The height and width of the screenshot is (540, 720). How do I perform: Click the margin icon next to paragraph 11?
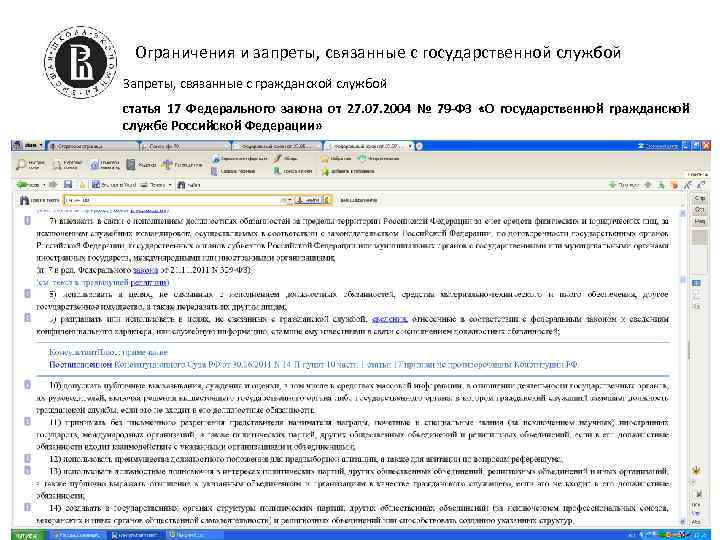coord(28,421)
